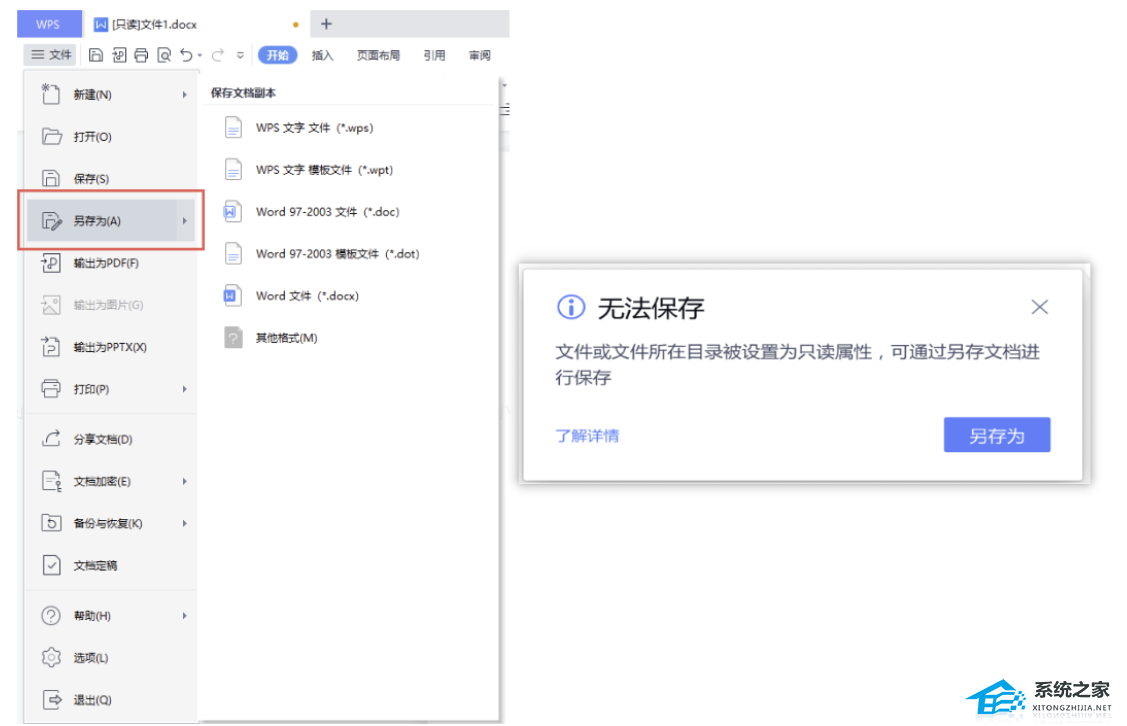Click the lock document icon beside 文档加密(E)
1127x726 pixels.
click(51, 481)
